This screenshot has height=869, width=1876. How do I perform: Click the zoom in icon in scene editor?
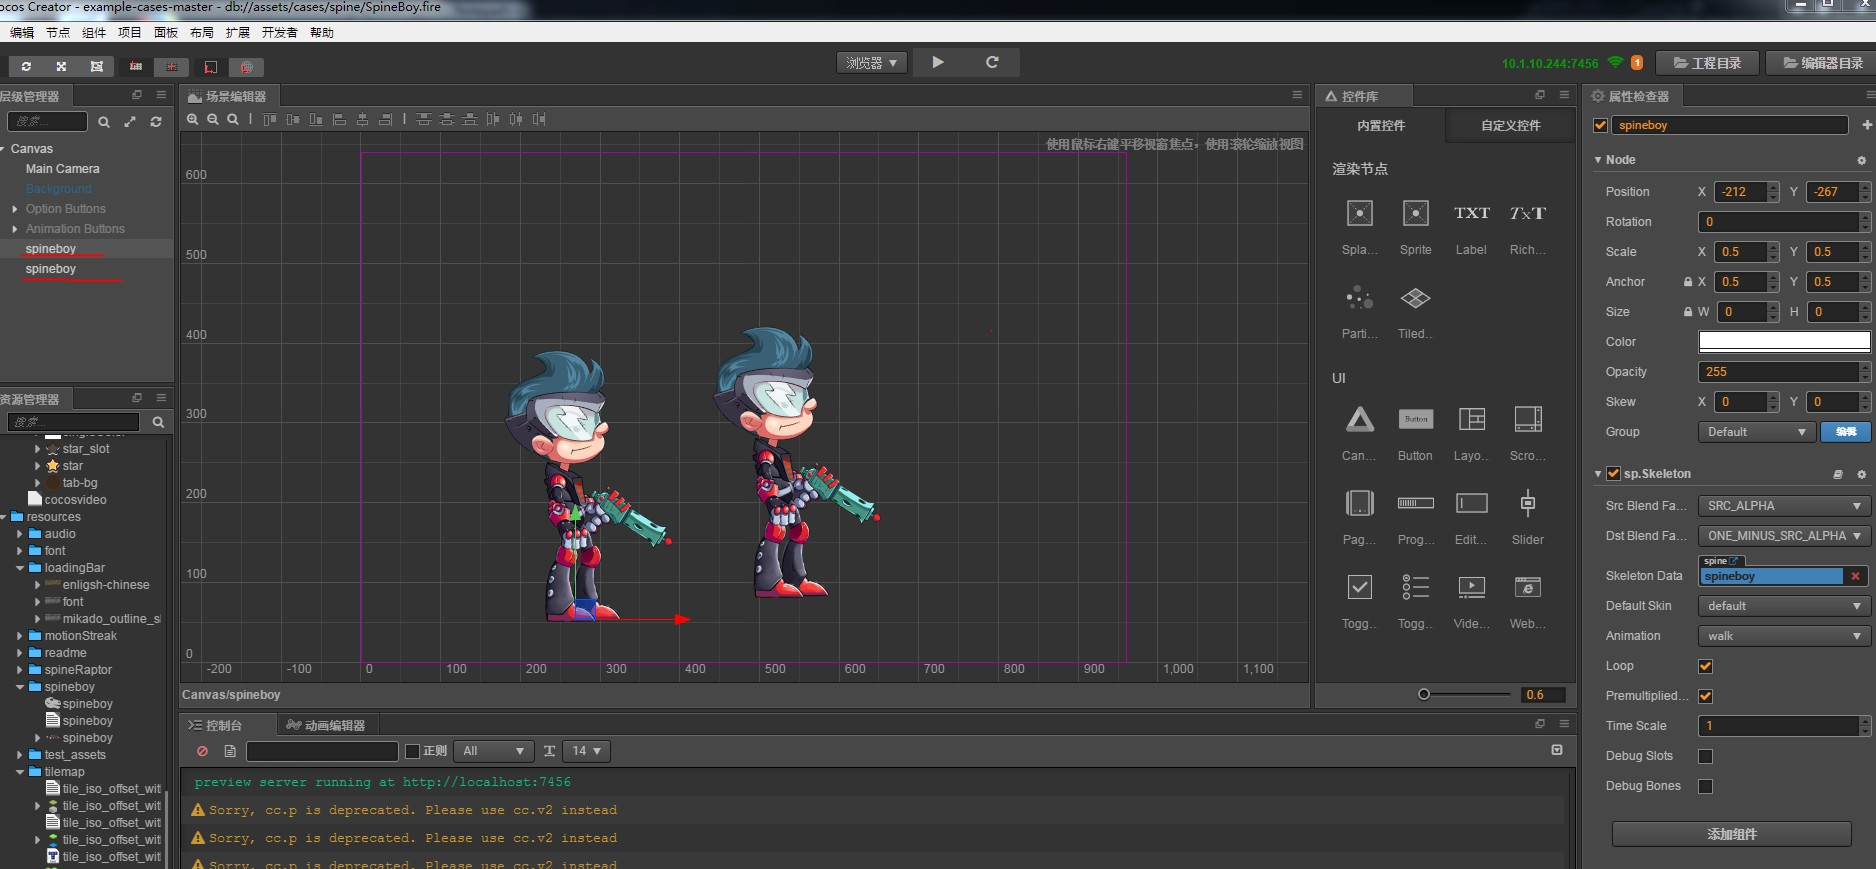(x=193, y=119)
